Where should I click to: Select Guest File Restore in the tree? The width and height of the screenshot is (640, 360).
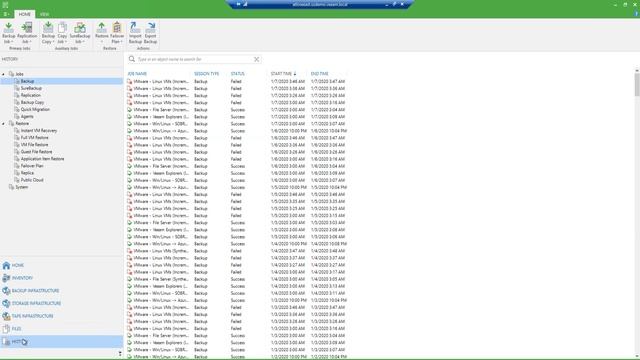(x=36, y=152)
